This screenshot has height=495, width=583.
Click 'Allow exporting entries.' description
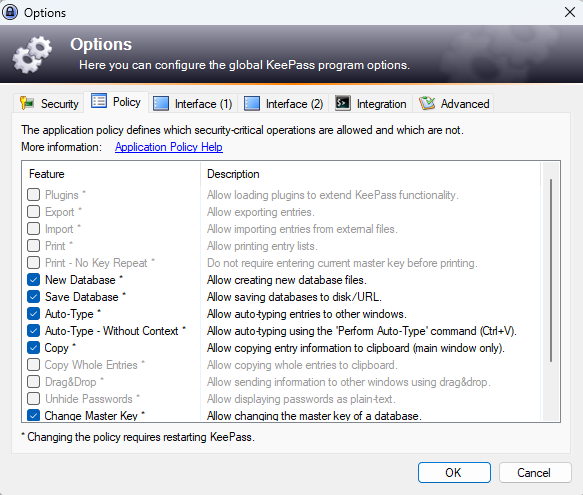pos(261,212)
